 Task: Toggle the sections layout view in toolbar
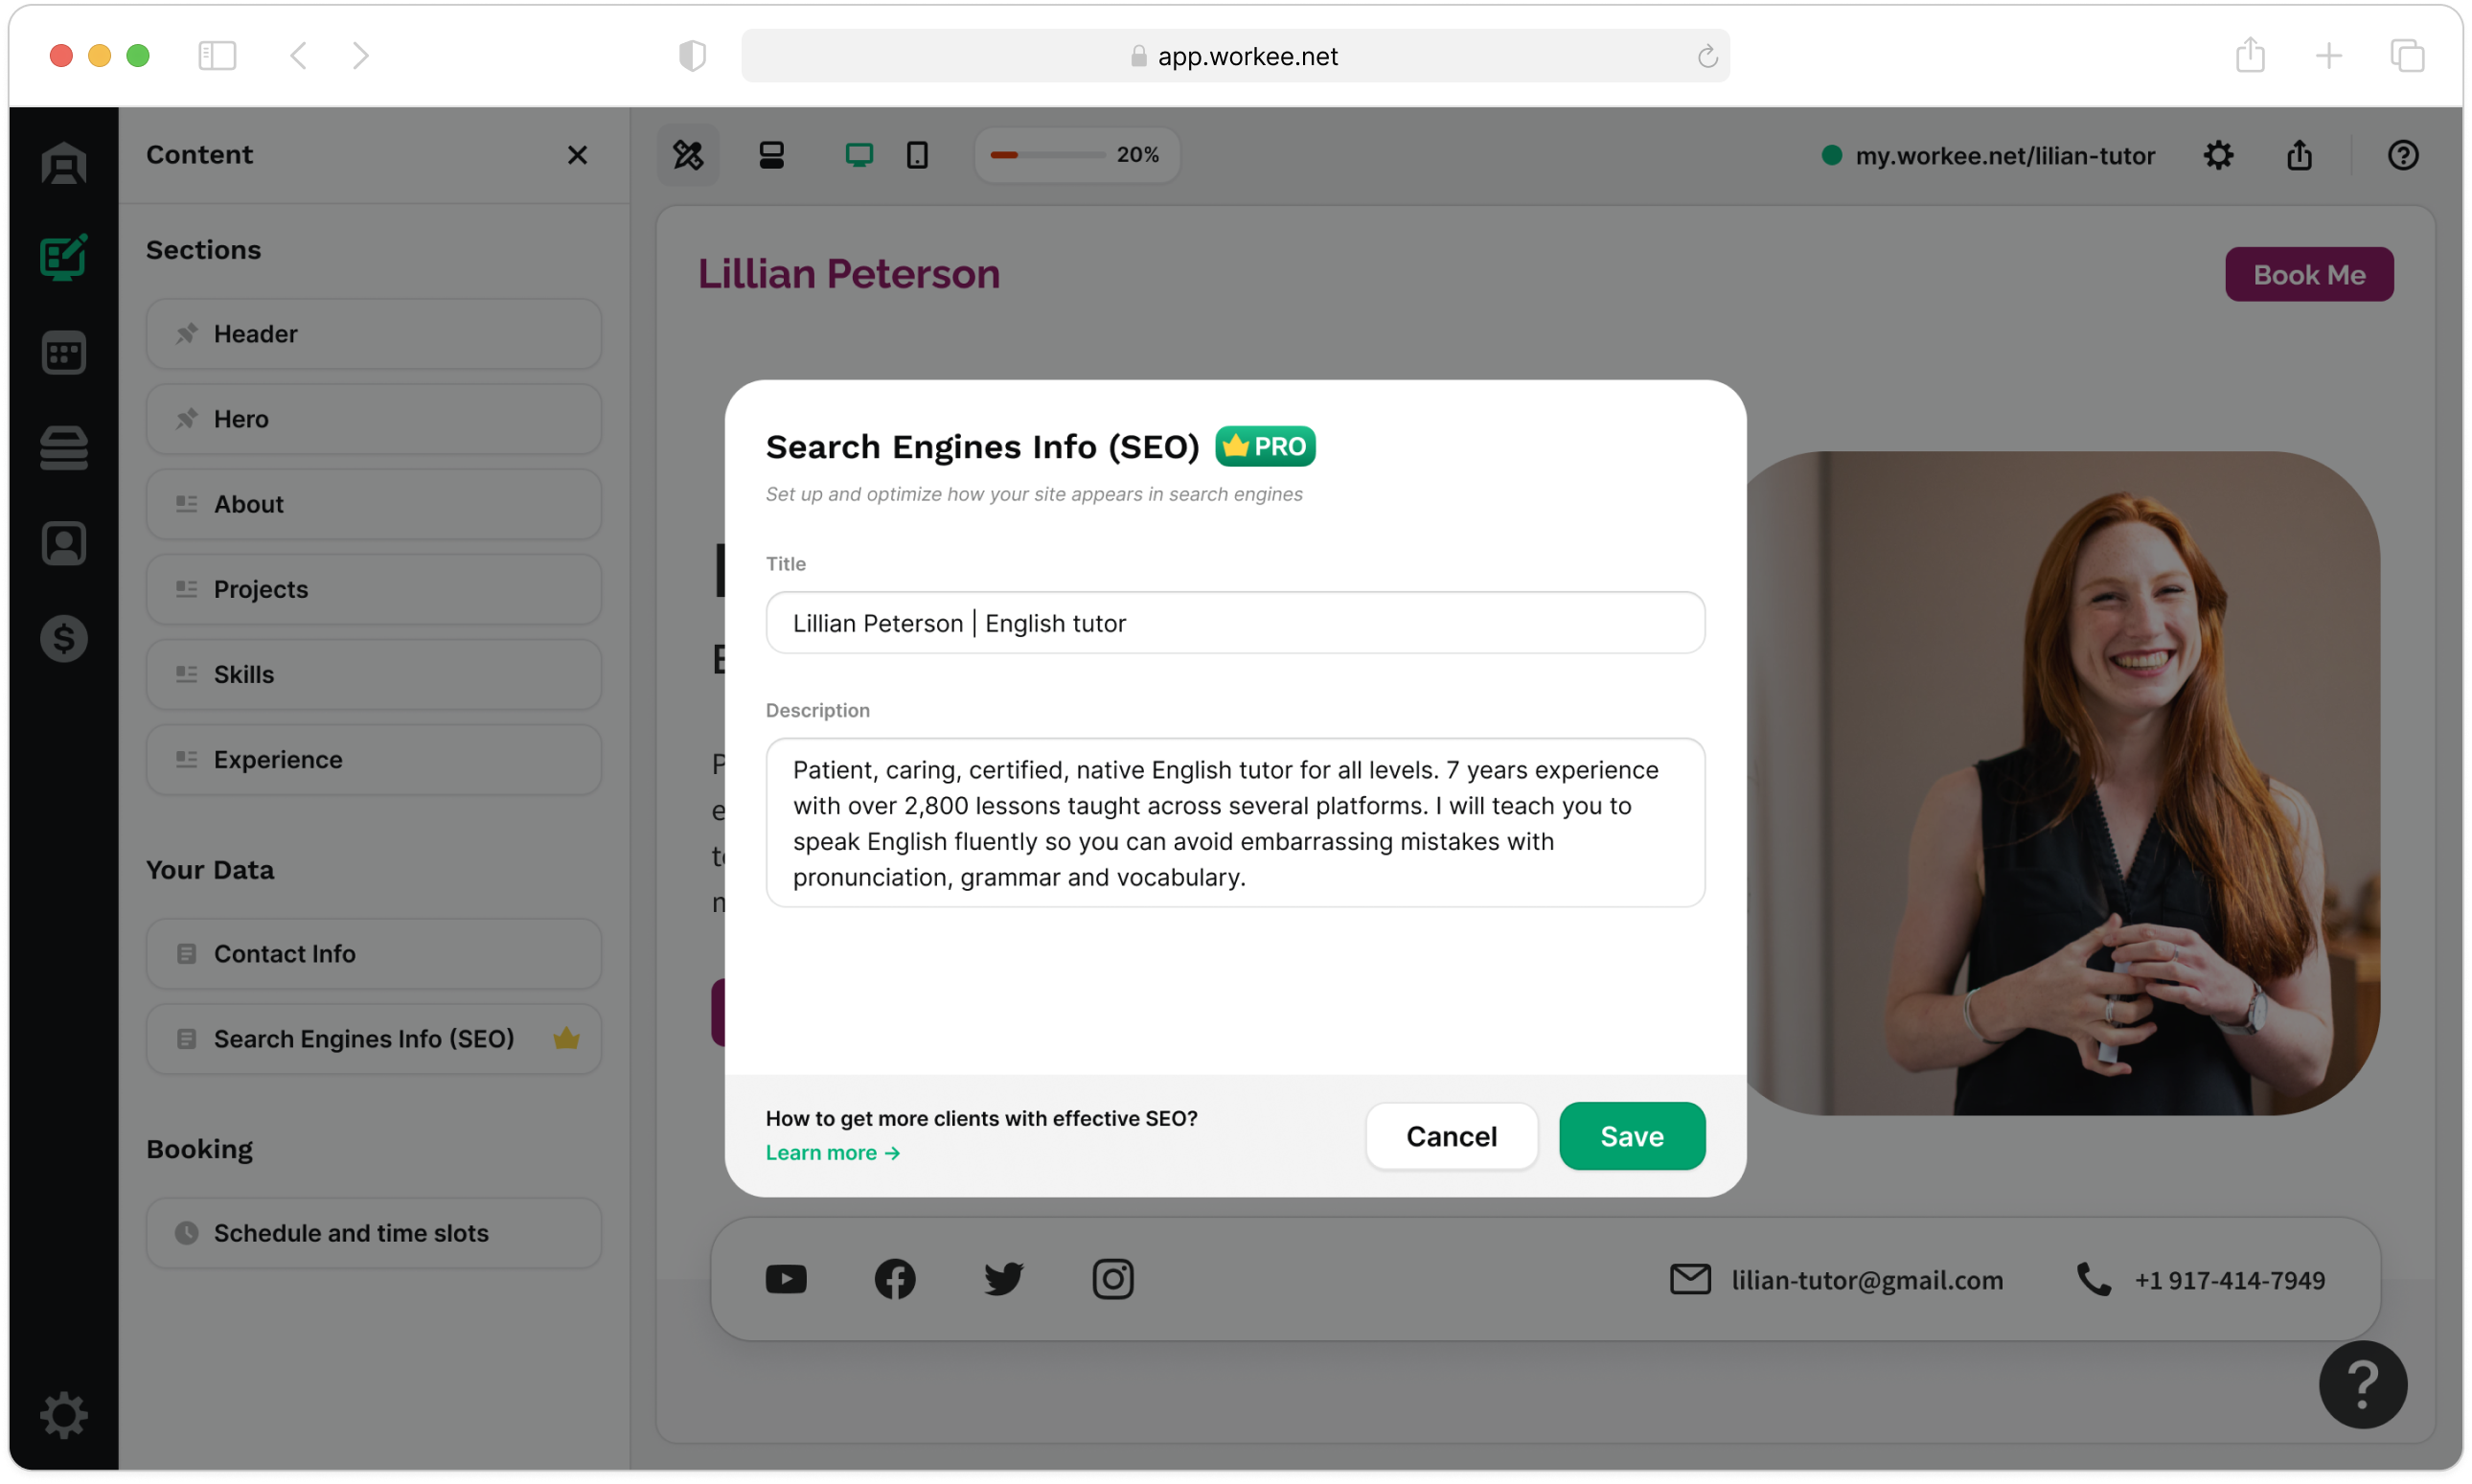click(772, 155)
